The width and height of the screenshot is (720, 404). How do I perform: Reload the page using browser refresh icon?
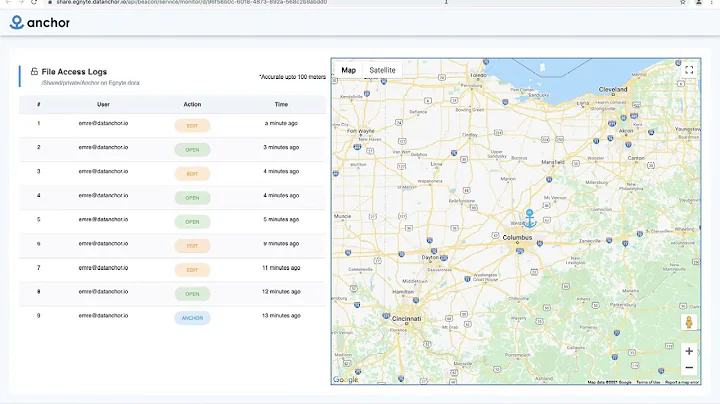tap(34, 2)
